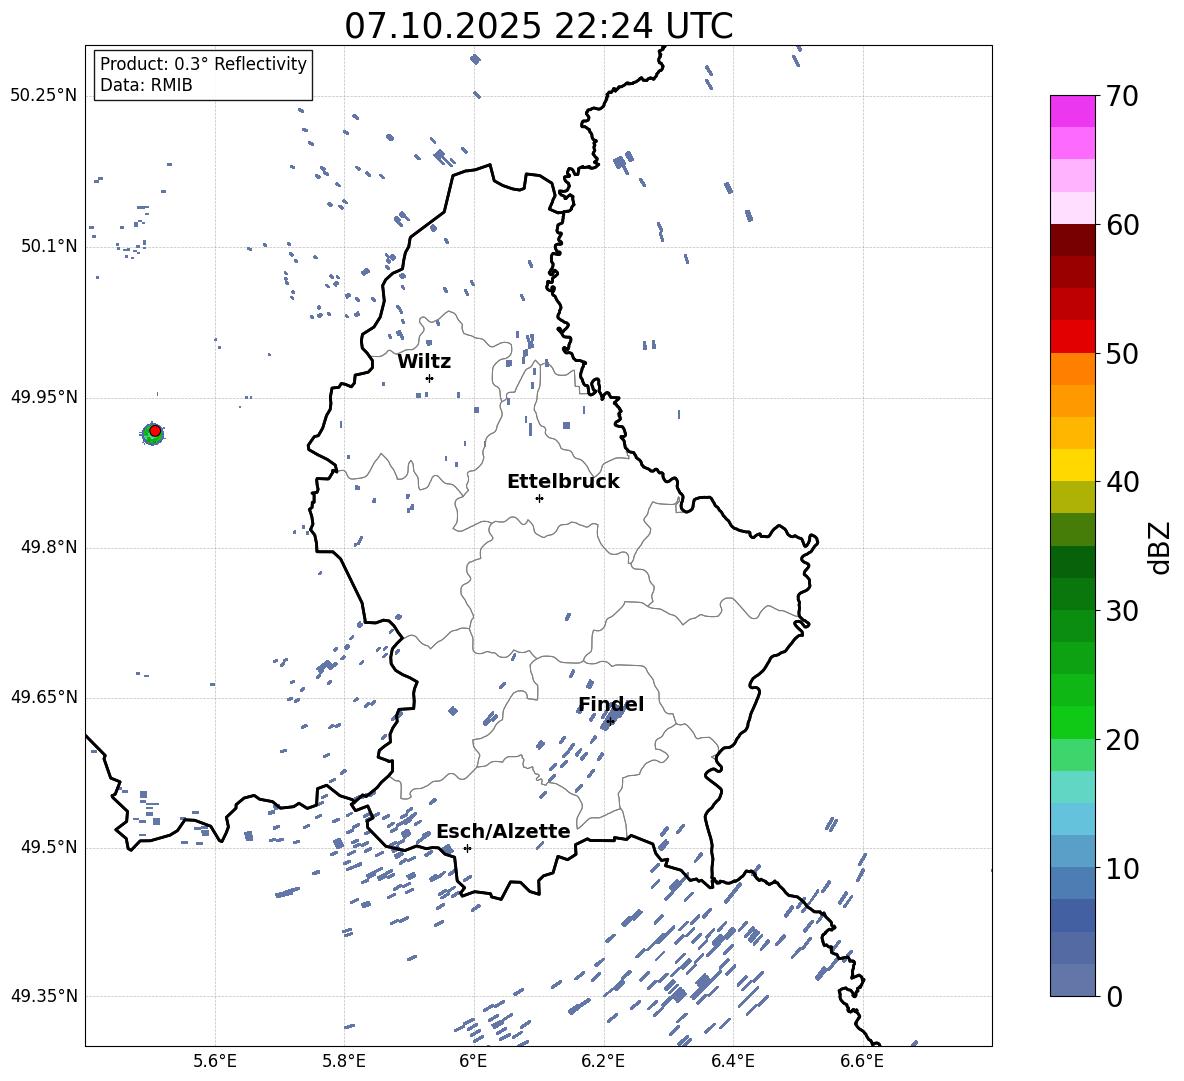The height and width of the screenshot is (1081, 1184).
Task: Click the 0 colorbar tick label
Action: click(x=1114, y=997)
